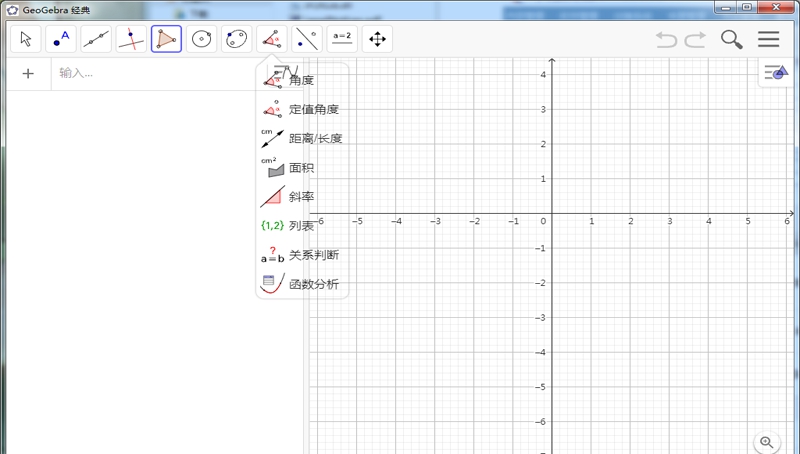
Task: Maximize the GeoGebra window
Action: pyautogui.click(x=746, y=7)
